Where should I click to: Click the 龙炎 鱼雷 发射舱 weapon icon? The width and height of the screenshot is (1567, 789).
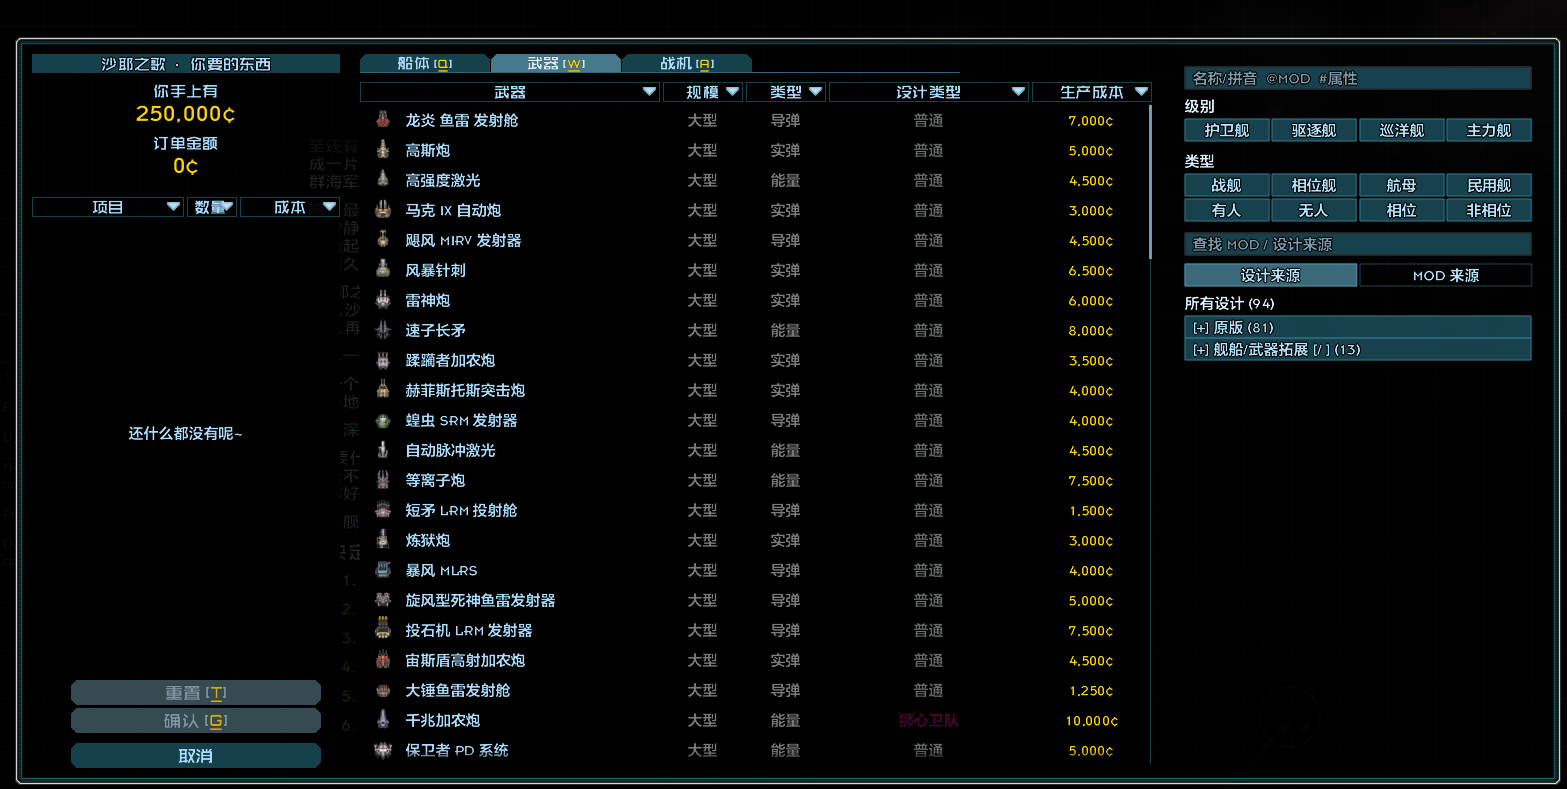(x=383, y=120)
